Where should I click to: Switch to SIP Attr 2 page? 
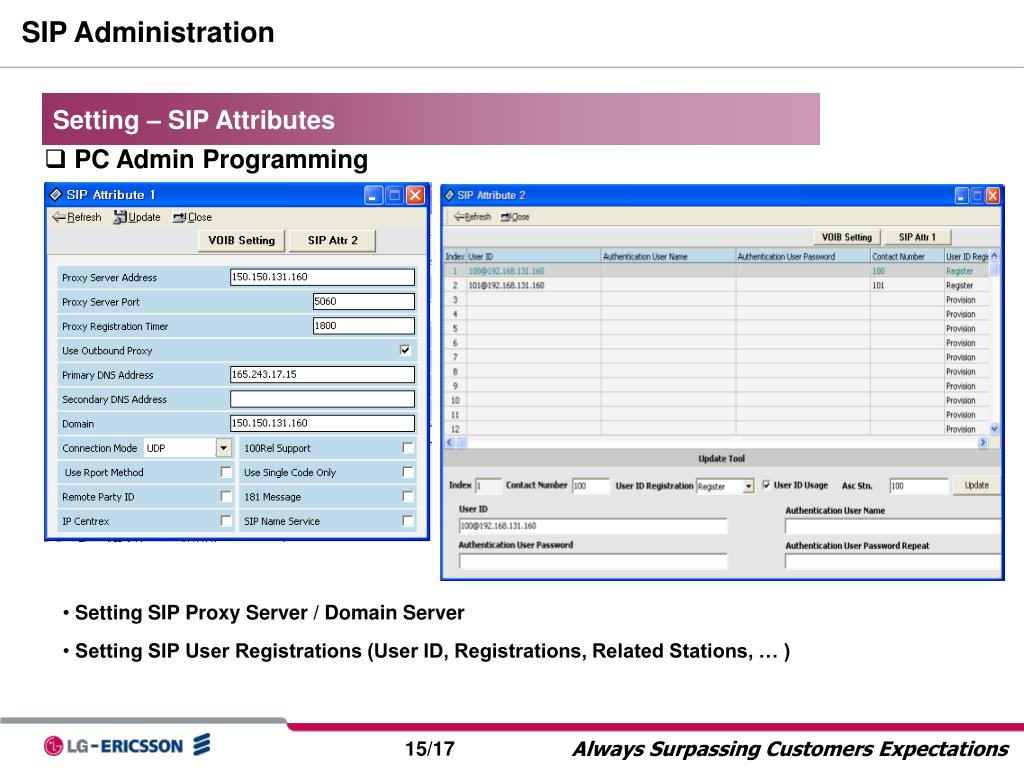[x=332, y=240]
